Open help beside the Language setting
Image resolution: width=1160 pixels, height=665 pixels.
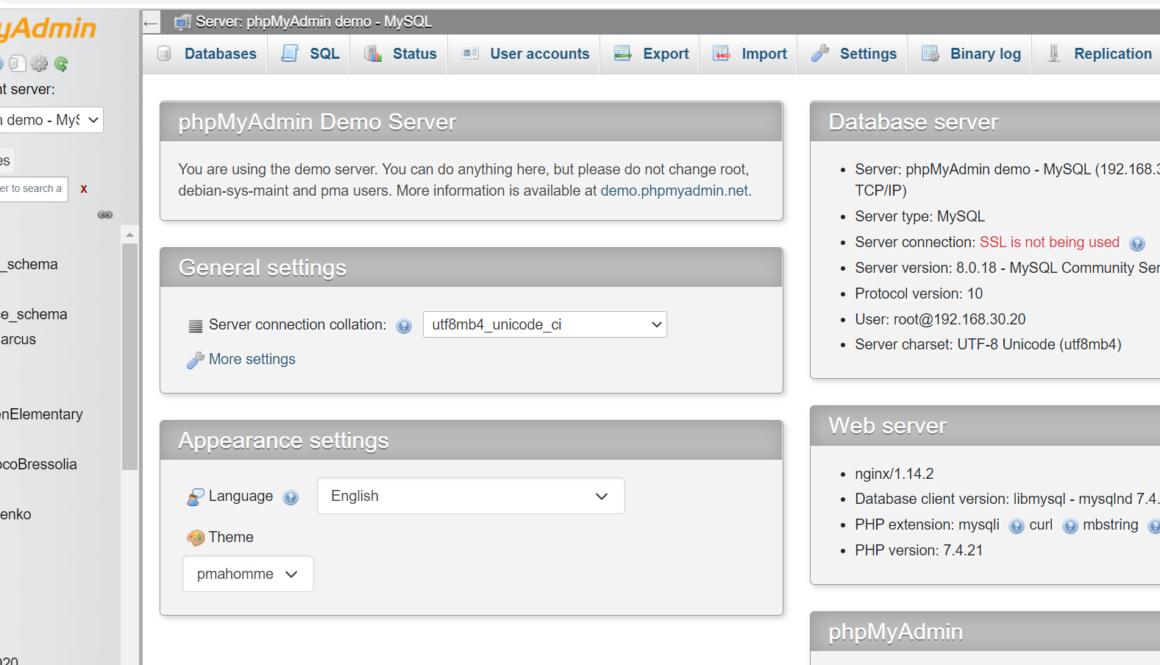[x=290, y=496]
